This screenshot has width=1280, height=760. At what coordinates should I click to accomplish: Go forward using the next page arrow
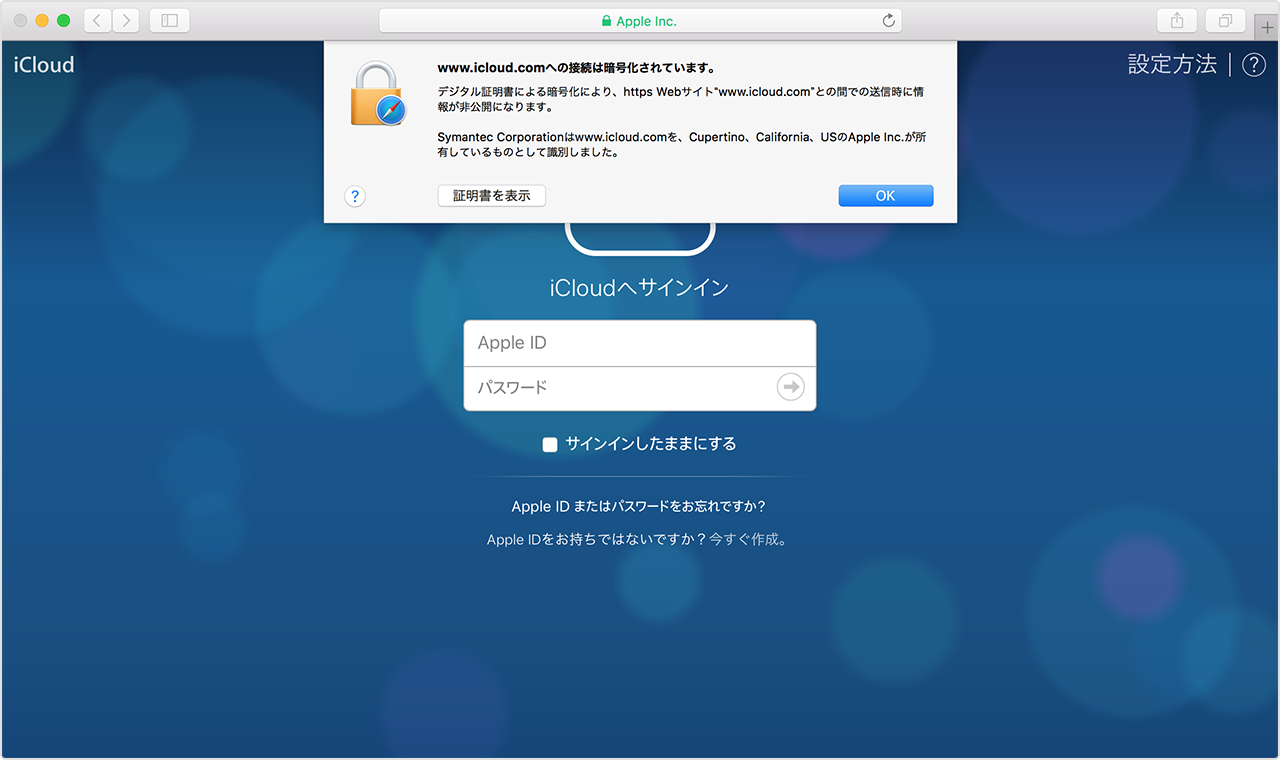click(125, 20)
